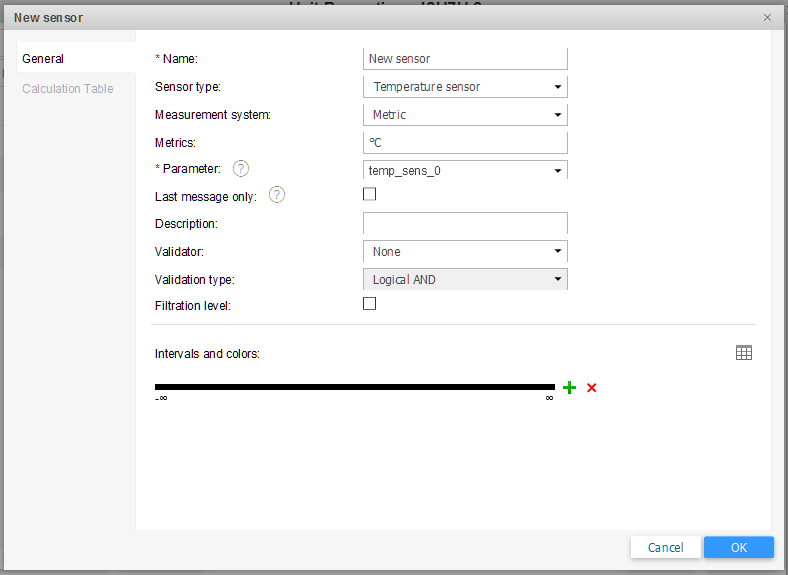Image resolution: width=788 pixels, height=575 pixels.
Task: Focus the Description input field
Action: tap(465, 223)
